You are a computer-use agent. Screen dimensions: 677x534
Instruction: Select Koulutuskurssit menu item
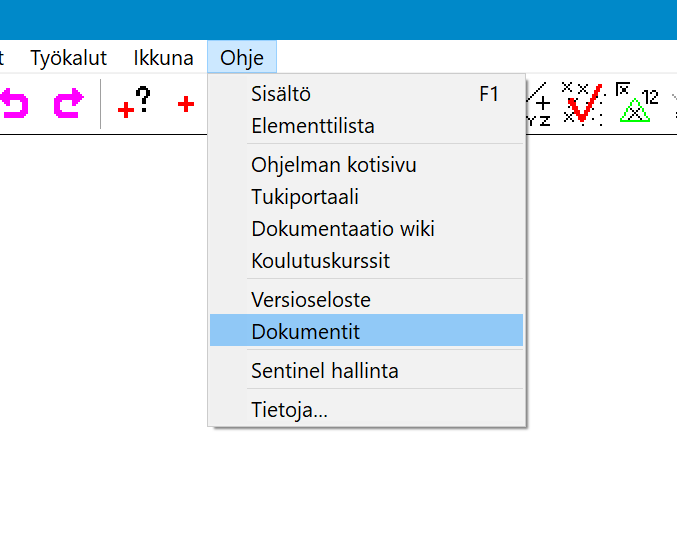click(x=320, y=261)
